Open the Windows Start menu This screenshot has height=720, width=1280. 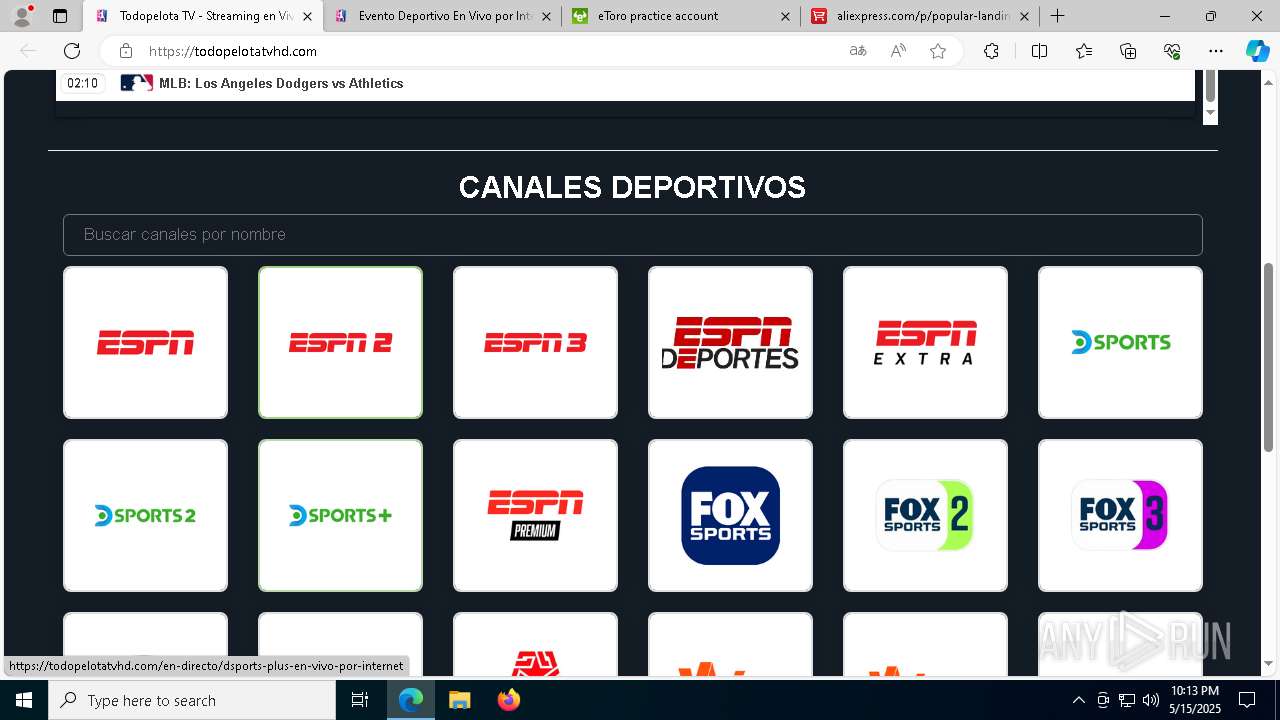pos(24,700)
